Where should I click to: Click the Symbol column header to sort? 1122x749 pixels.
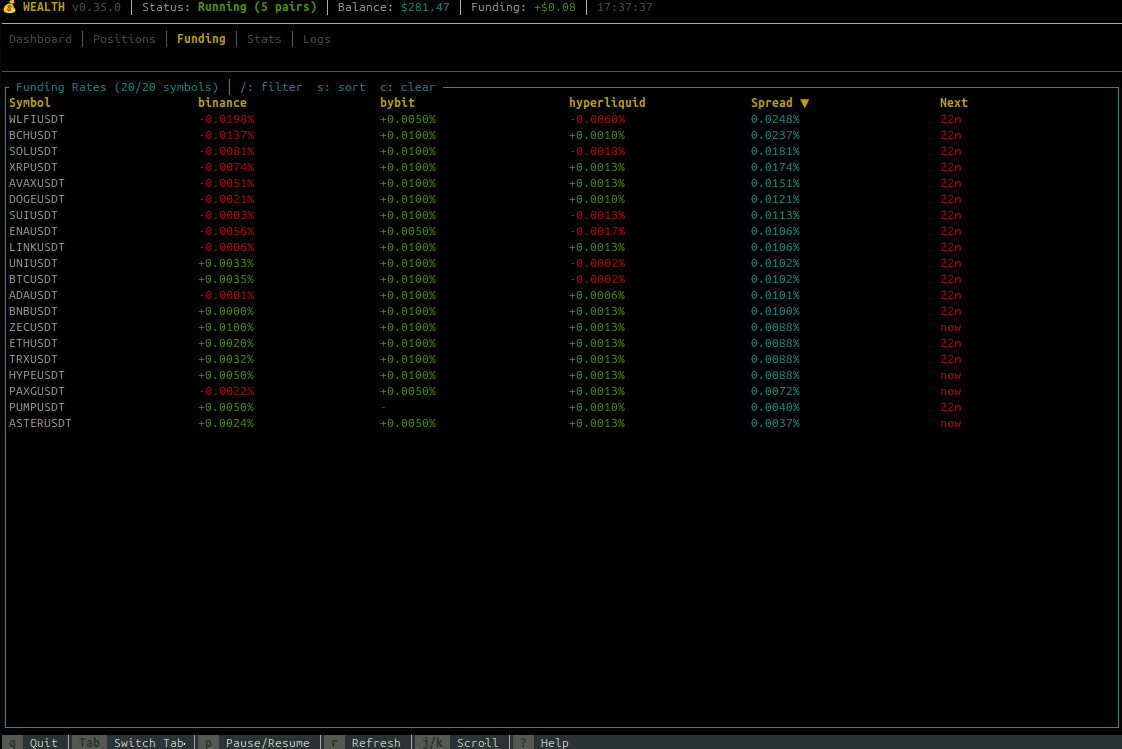click(x=28, y=102)
